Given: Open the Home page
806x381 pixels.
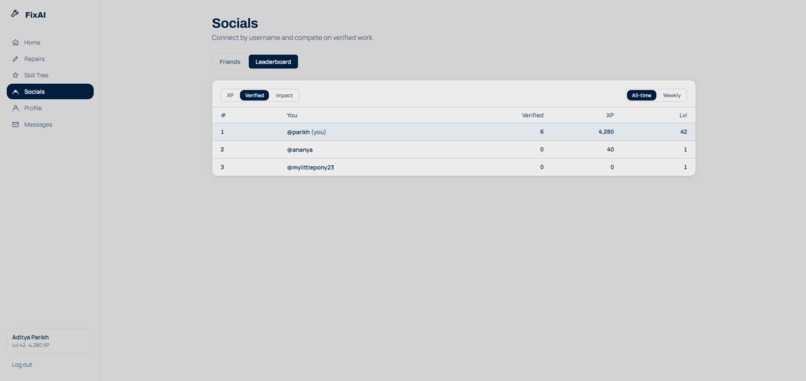Looking at the screenshot, I should (x=50, y=43).
